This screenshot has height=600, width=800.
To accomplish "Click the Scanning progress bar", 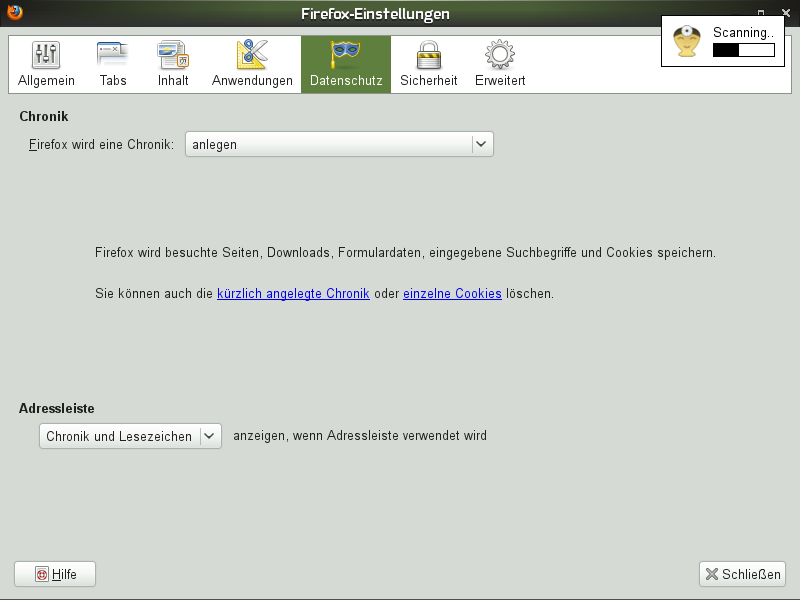I will [x=744, y=50].
